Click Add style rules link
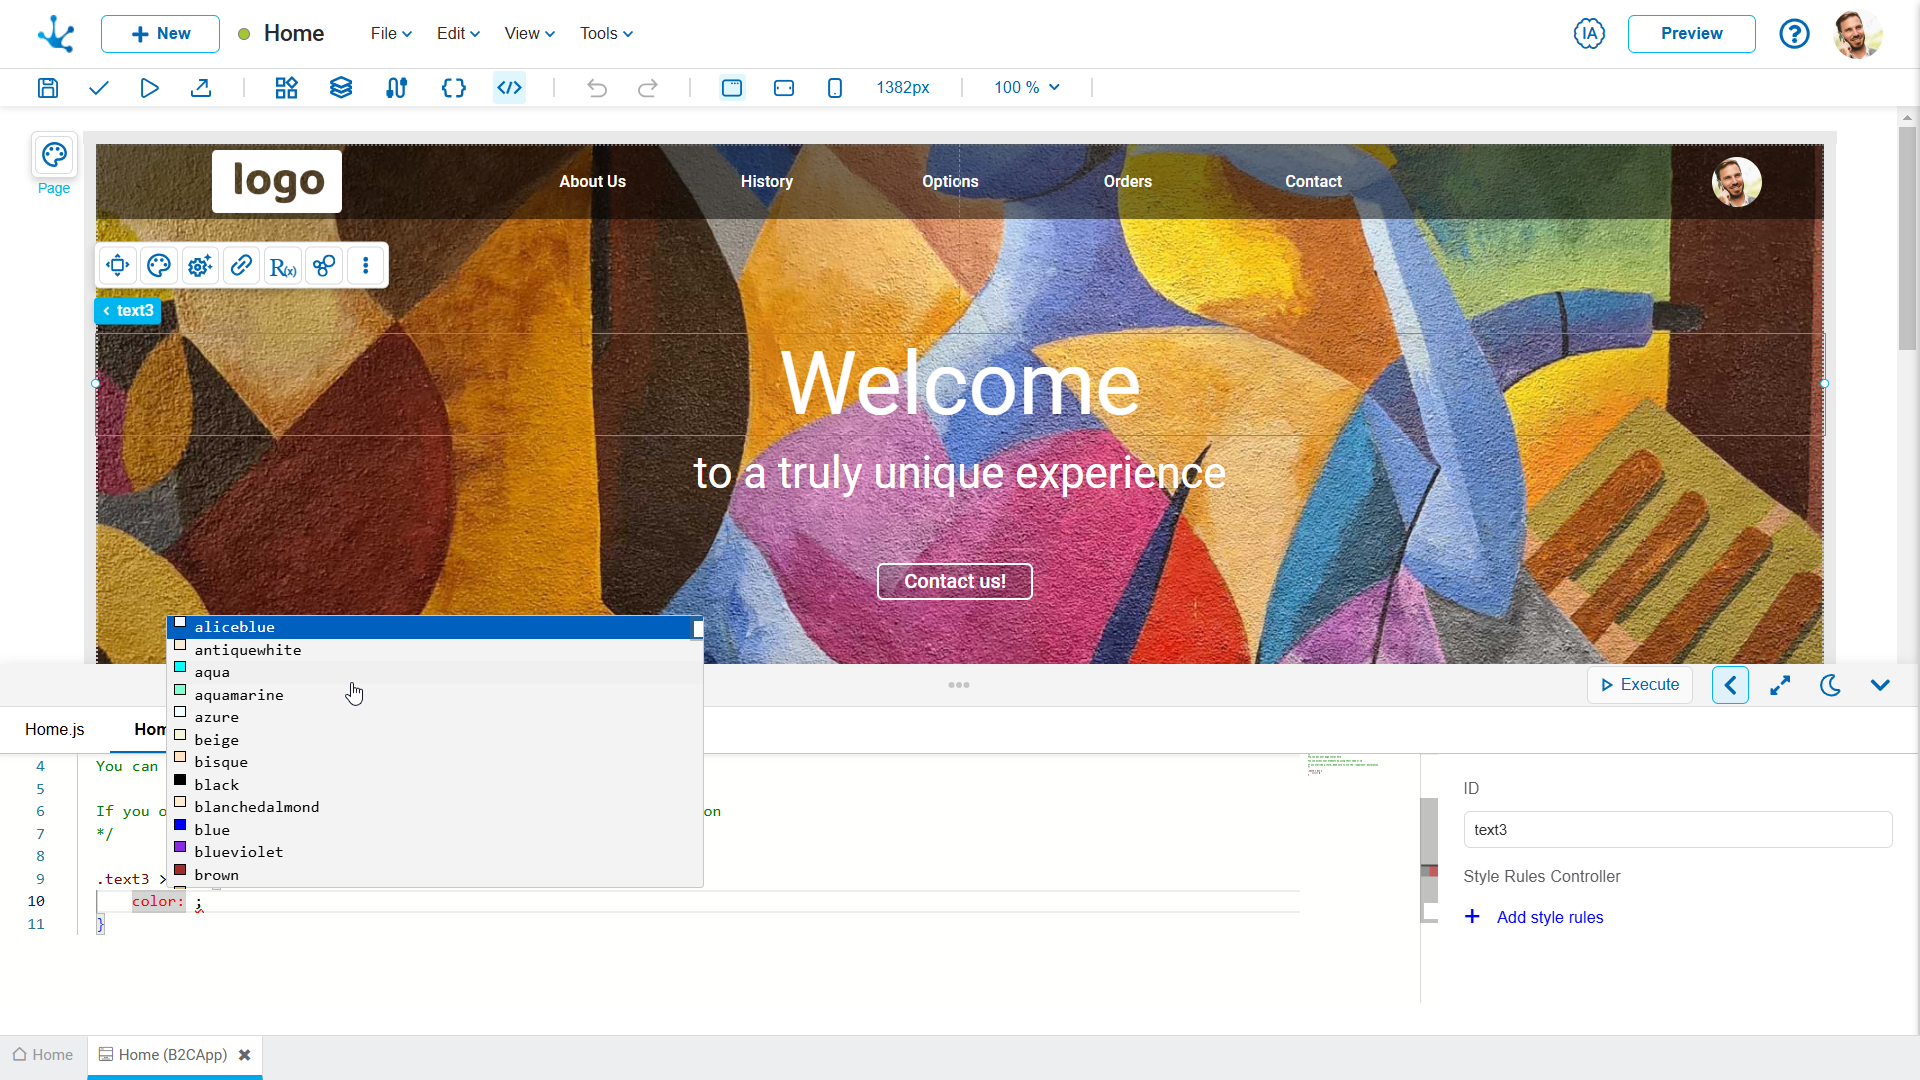Image resolution: width=1920 pixels, height=1080 pixels. click(x=1549, y=918)
